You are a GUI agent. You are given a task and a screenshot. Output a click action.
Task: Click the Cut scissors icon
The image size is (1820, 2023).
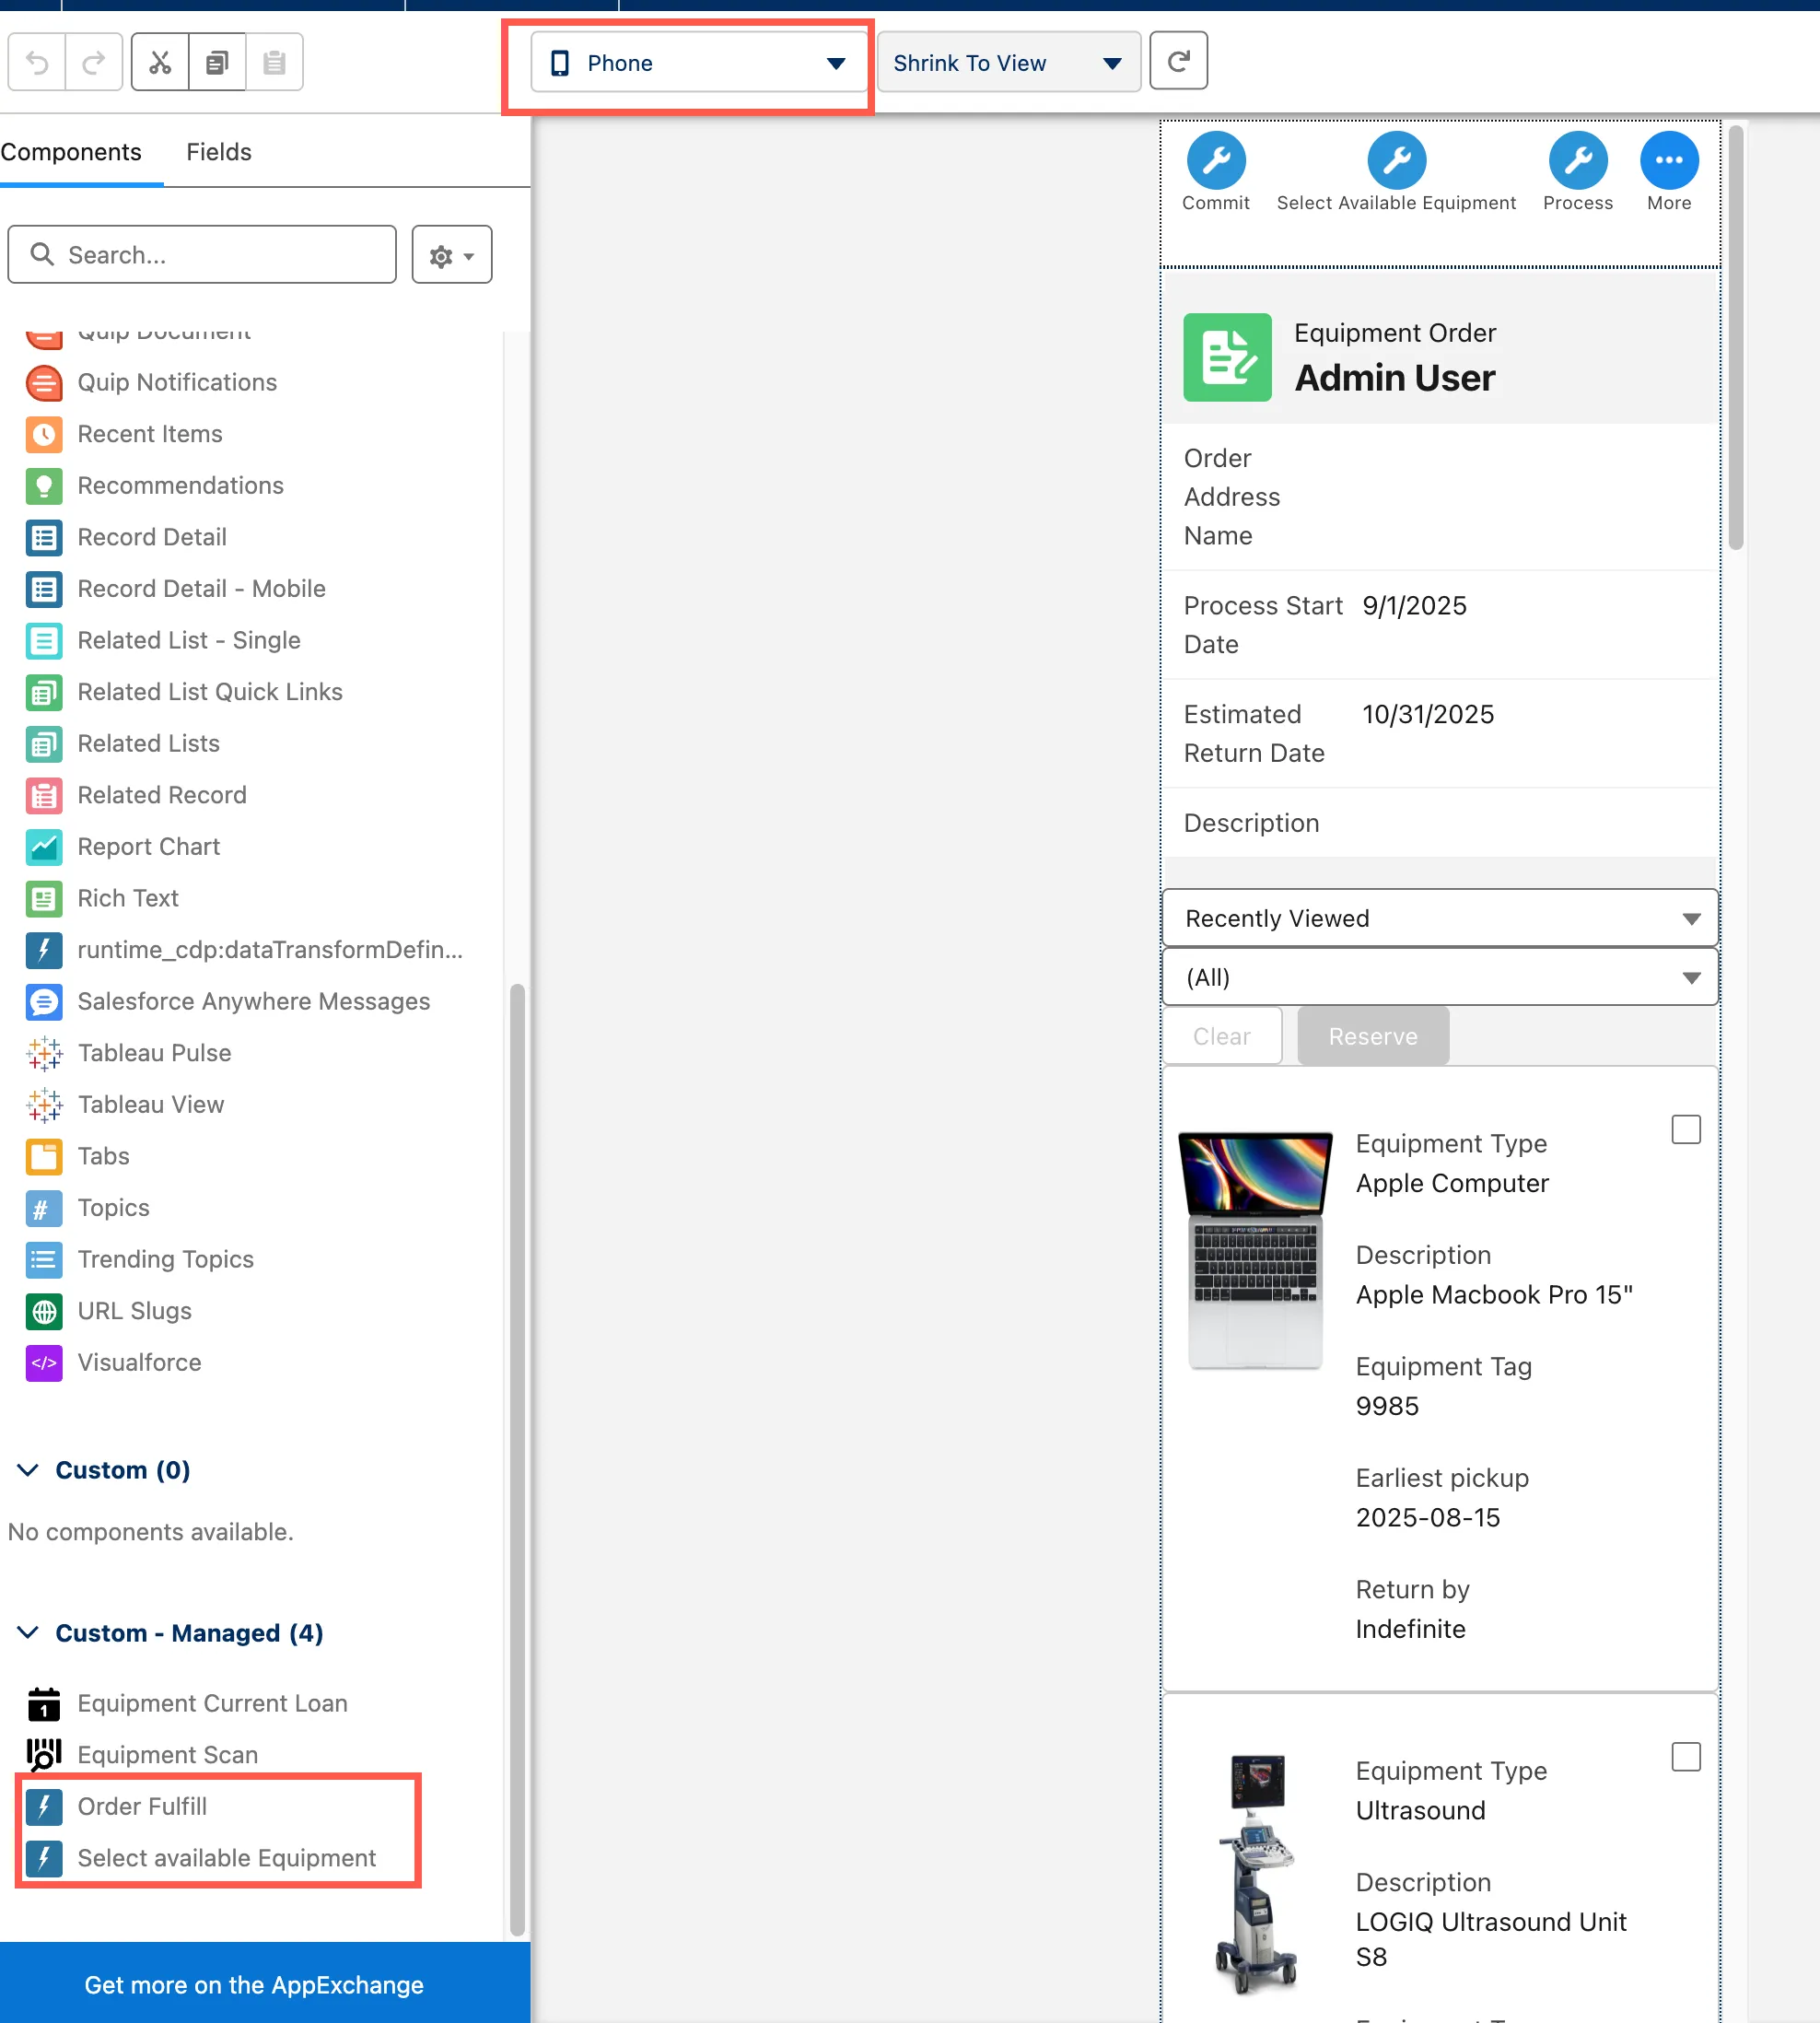coord(160,63)
